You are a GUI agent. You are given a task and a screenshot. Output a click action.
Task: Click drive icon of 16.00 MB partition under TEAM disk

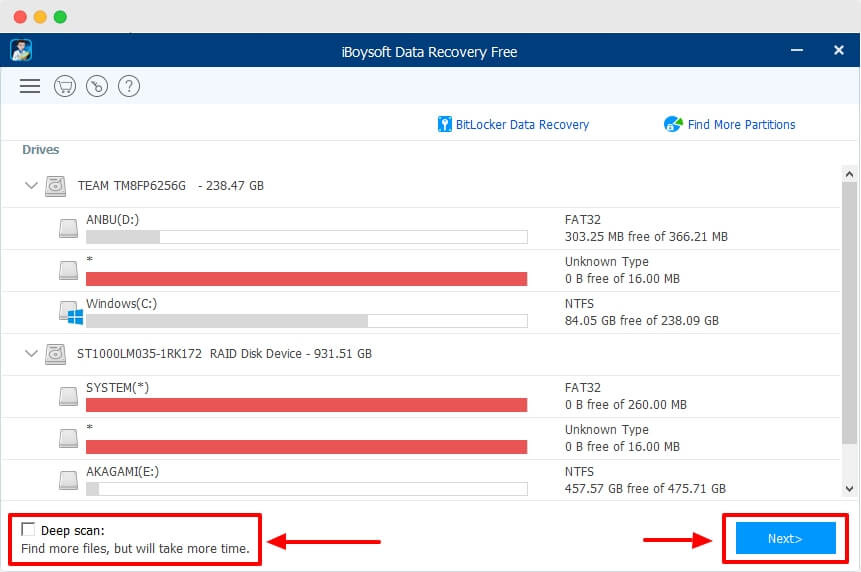tap(69, 270)
